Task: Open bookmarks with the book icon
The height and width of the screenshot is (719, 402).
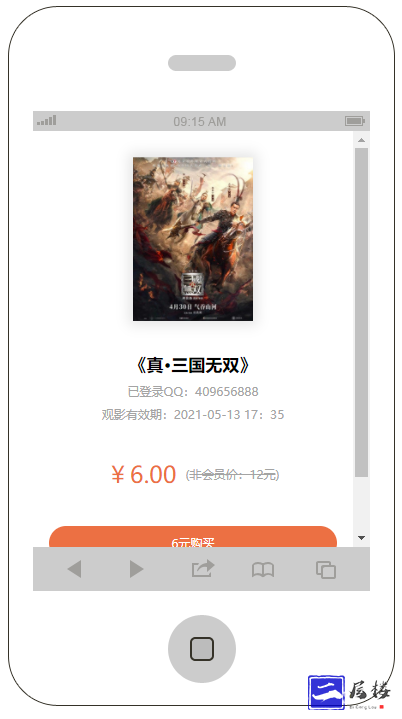Action: (263, 570)
